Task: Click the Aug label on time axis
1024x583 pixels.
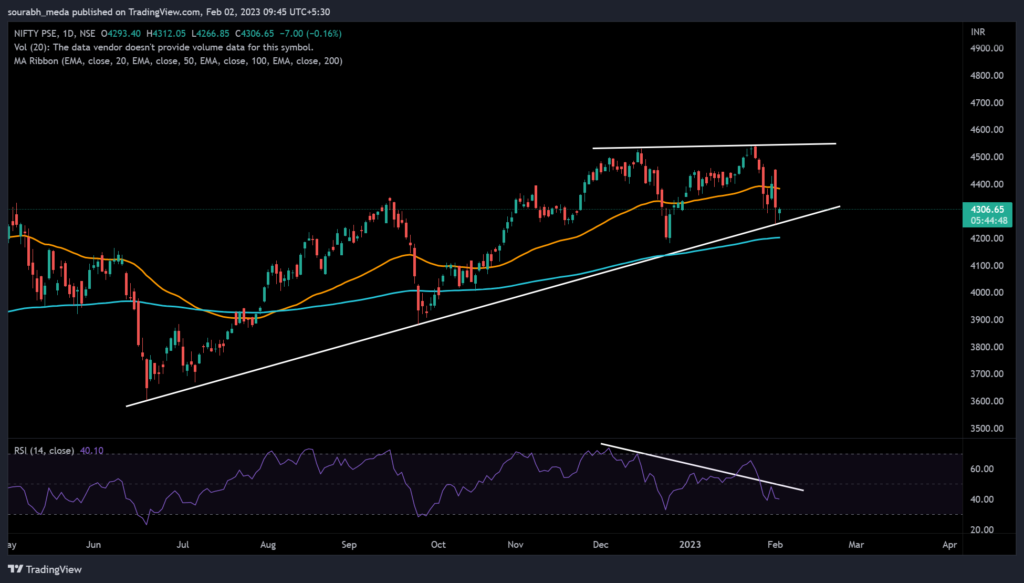Action: tap(268, 544)
